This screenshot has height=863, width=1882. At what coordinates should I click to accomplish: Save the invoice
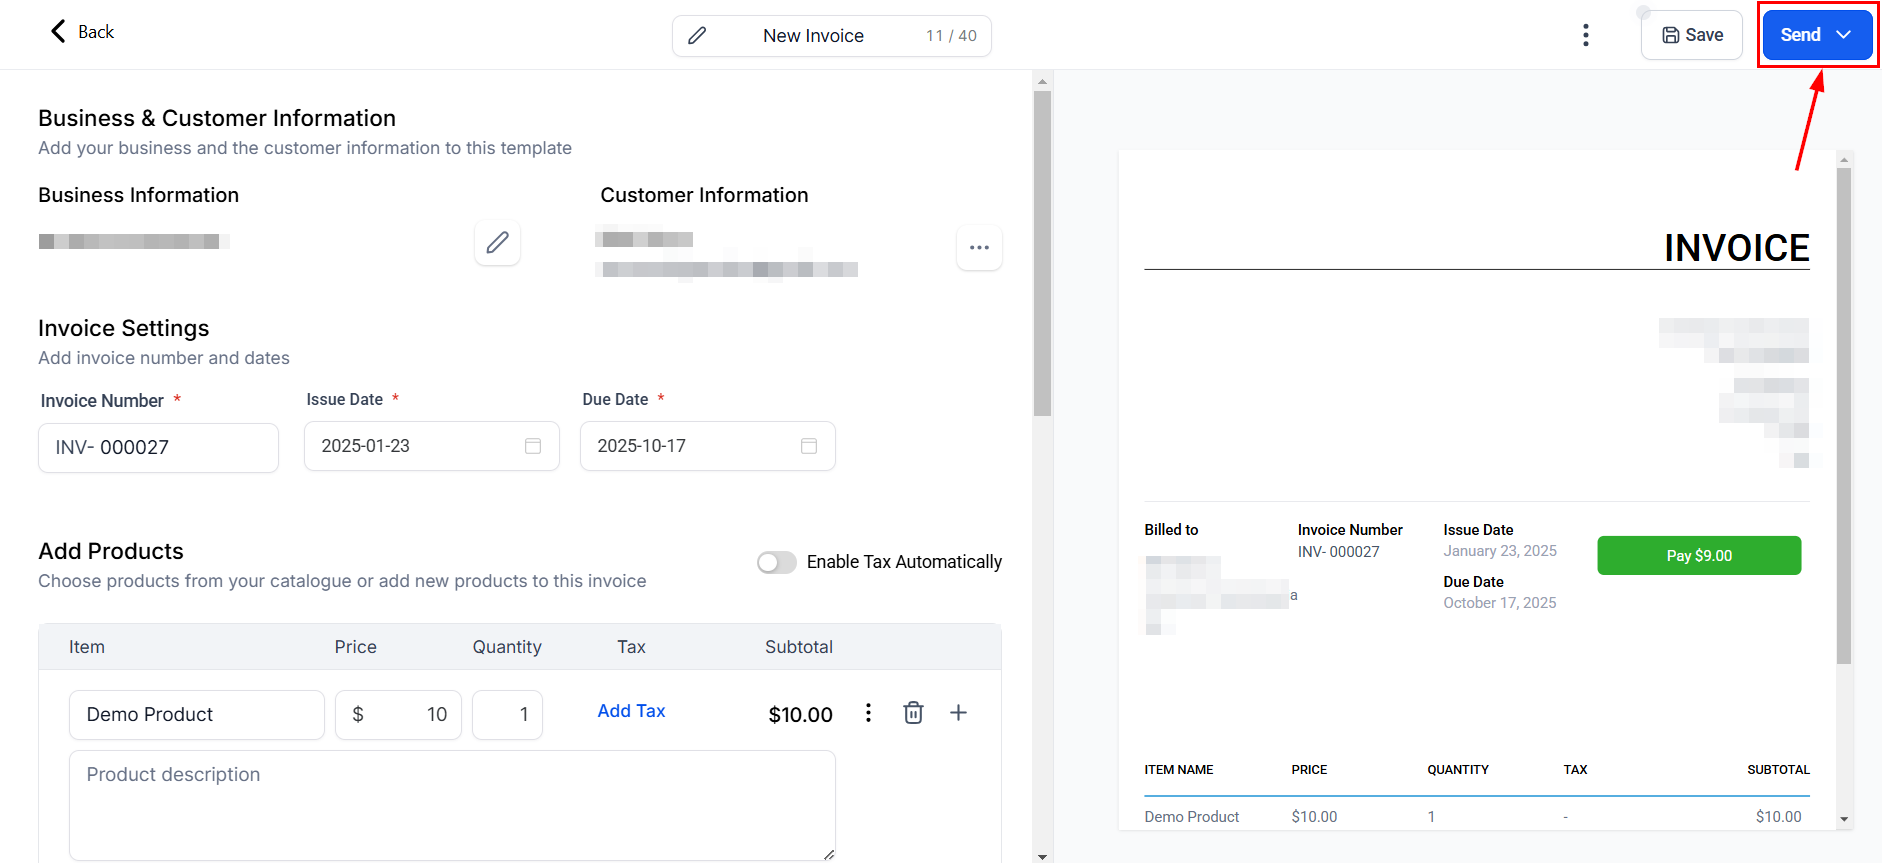click(1692, 35)
